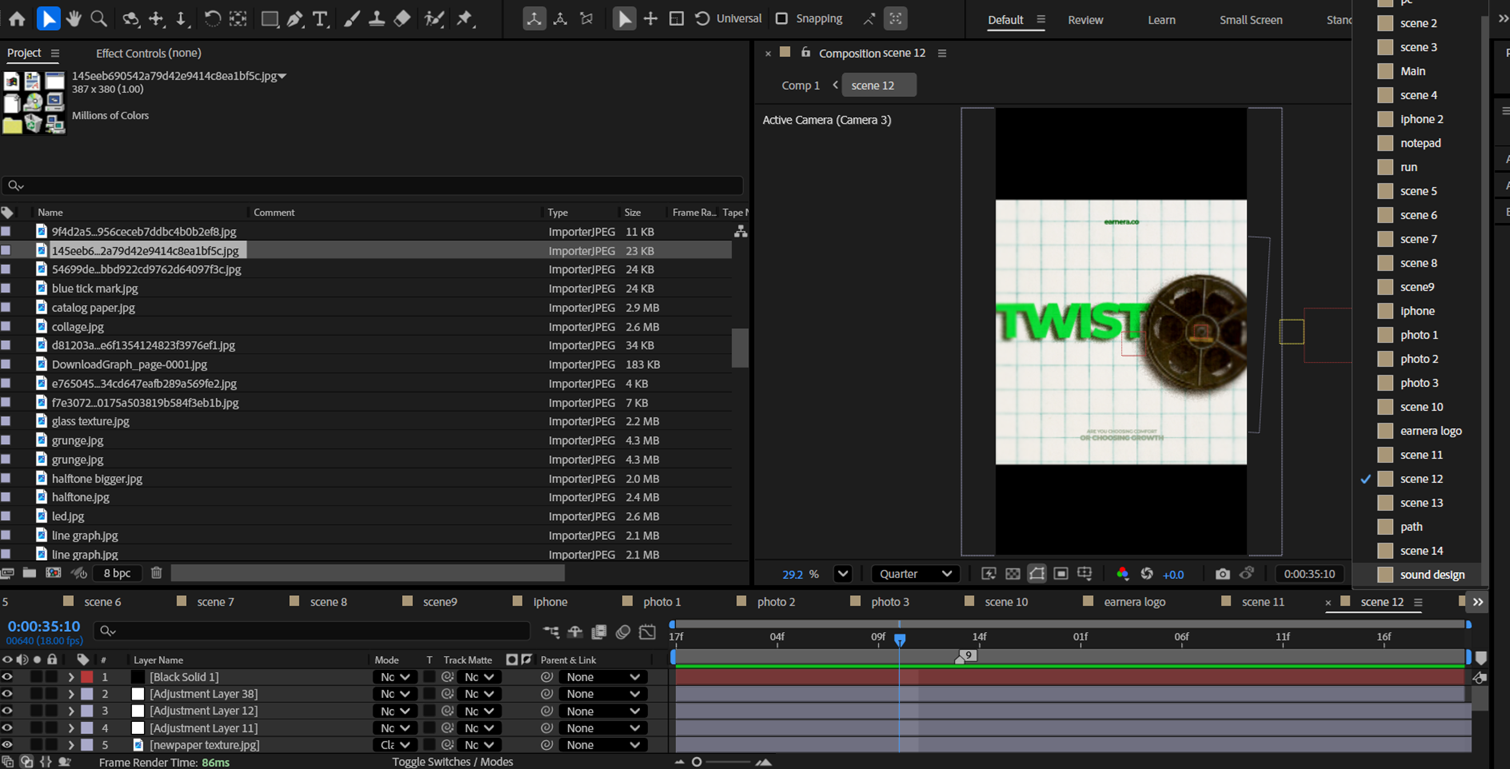
Task: Switch to the scene 11 timeline tab
Action: (1262, 602)
